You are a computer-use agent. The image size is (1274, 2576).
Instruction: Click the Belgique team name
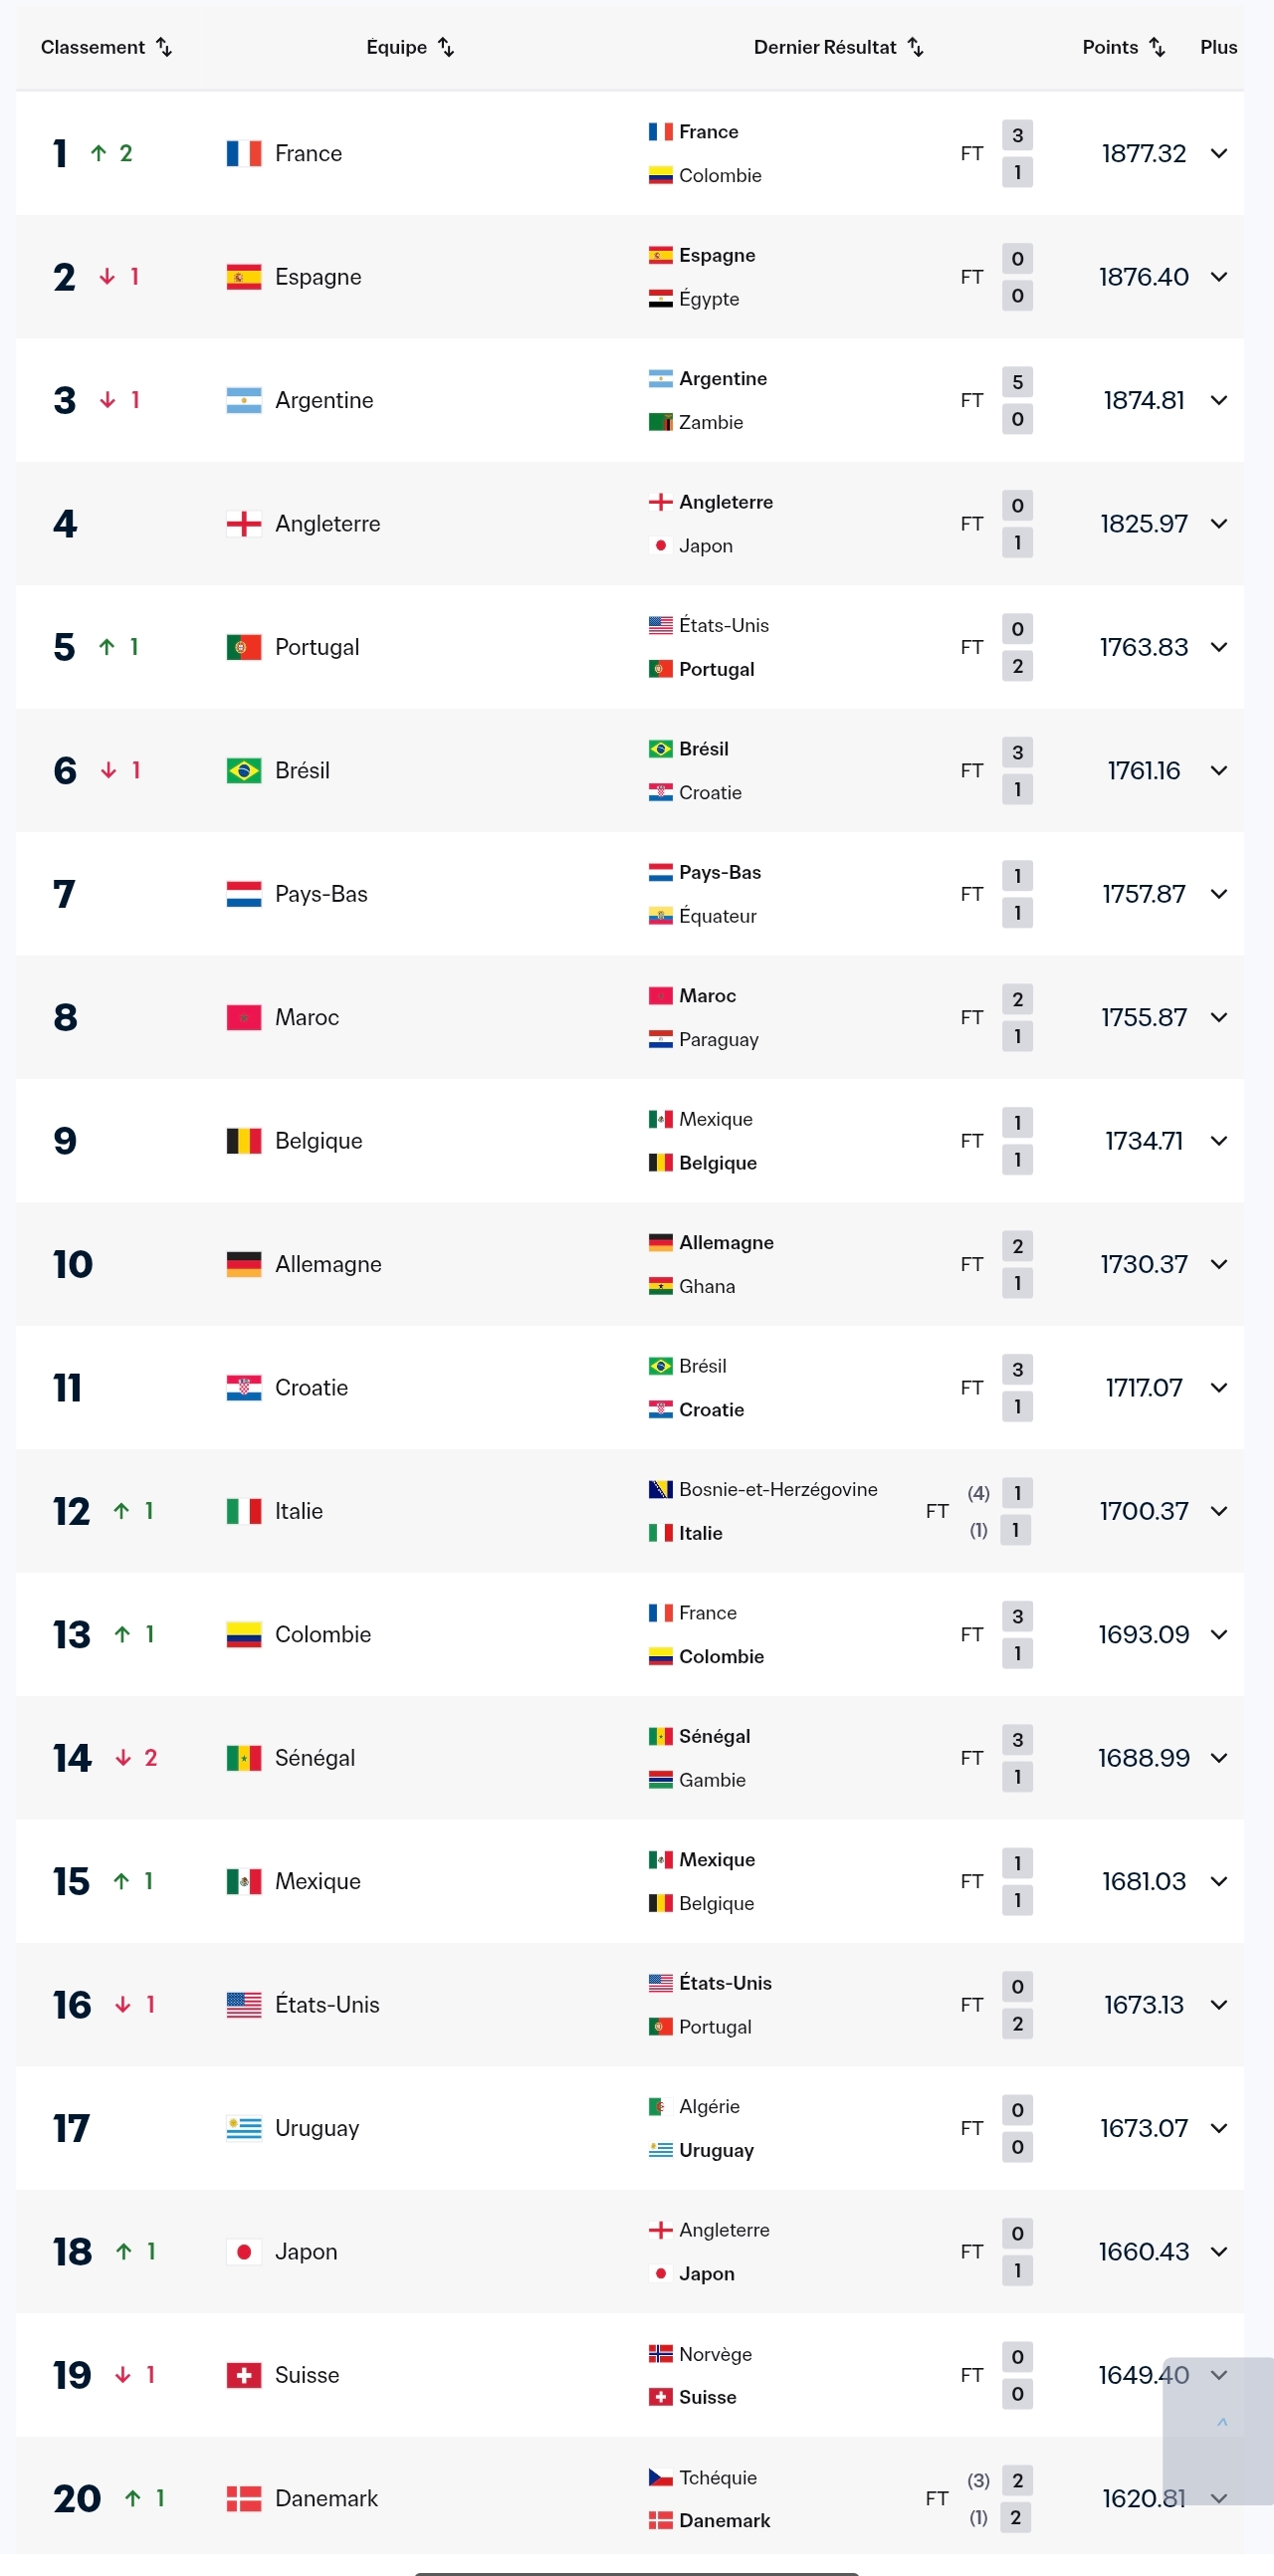(x=318, y=1140)
